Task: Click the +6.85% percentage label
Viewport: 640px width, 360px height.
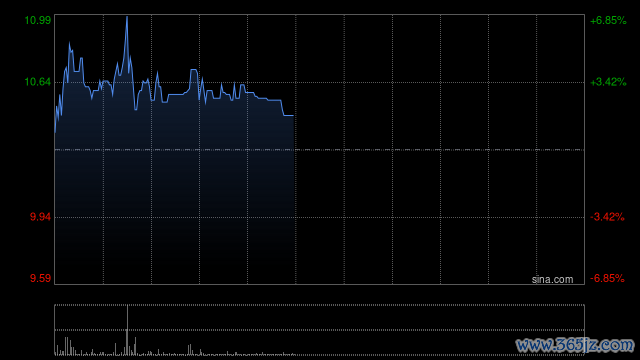Action: tap(608, 20)
